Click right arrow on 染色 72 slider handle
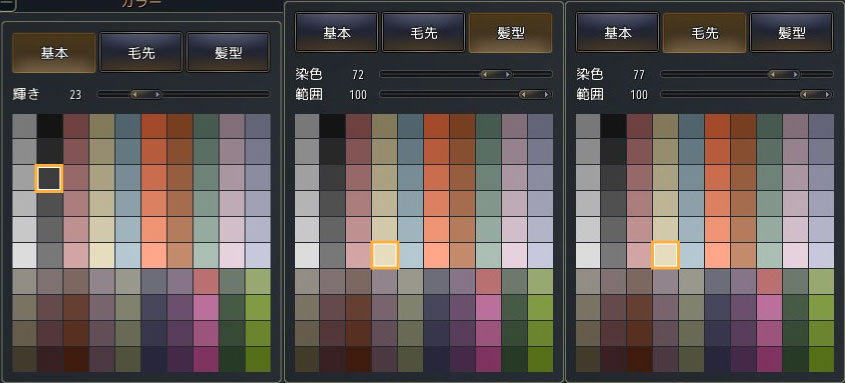 [x=508, y=74]
